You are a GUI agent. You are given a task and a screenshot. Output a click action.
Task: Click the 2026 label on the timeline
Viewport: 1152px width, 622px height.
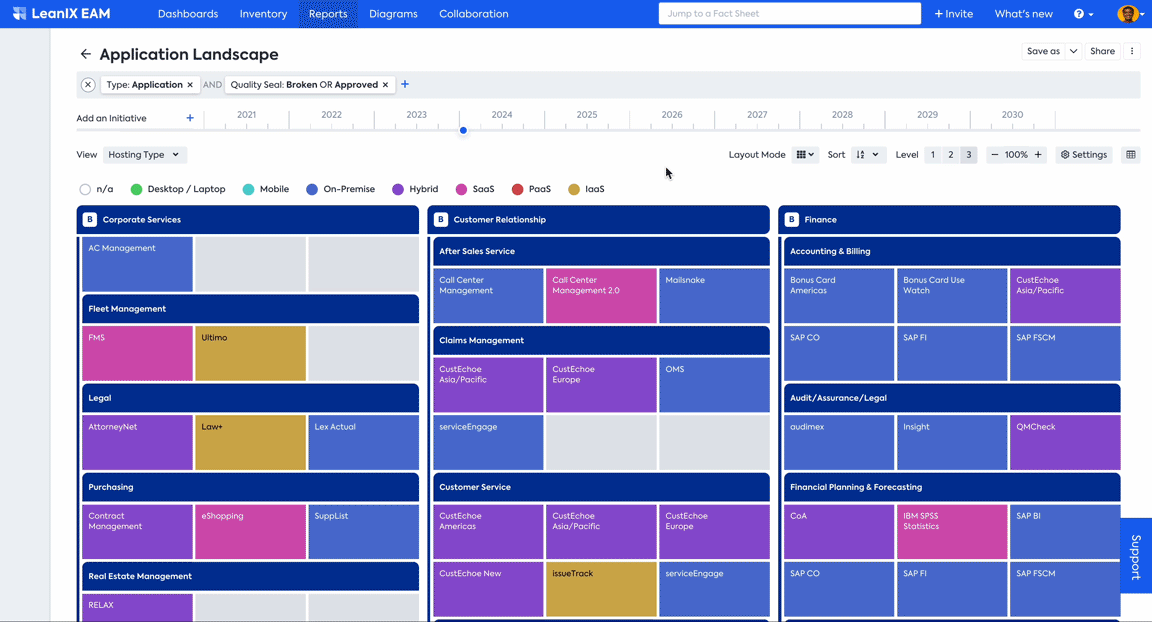point(672,115)
